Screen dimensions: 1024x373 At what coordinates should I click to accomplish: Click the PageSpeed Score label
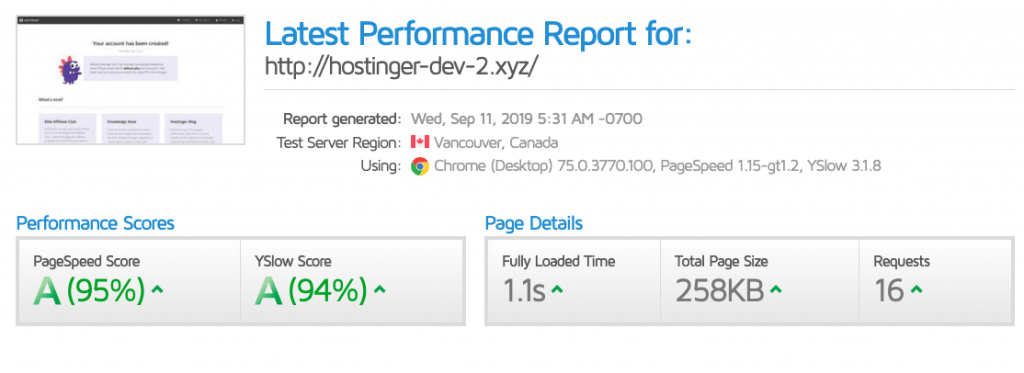point(86,262)
